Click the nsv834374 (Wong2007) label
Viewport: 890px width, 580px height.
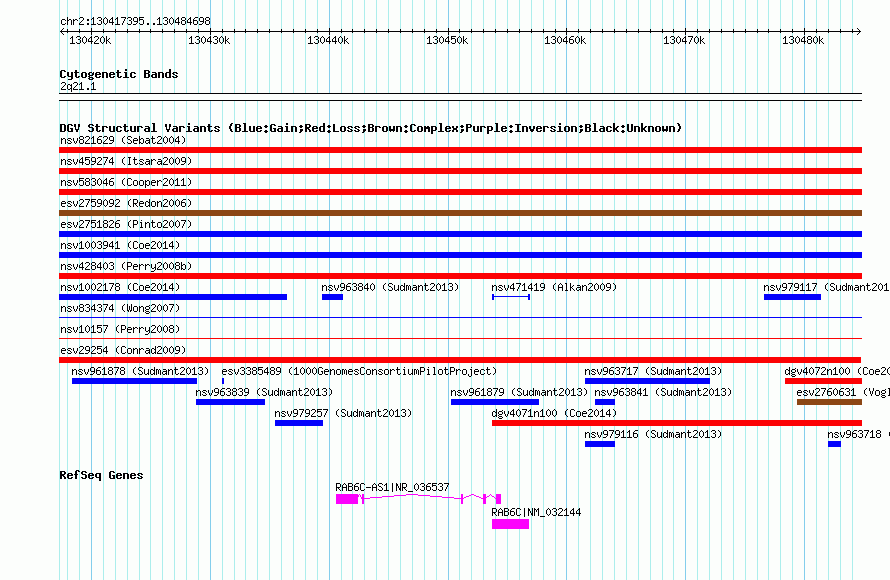point(120,308)
